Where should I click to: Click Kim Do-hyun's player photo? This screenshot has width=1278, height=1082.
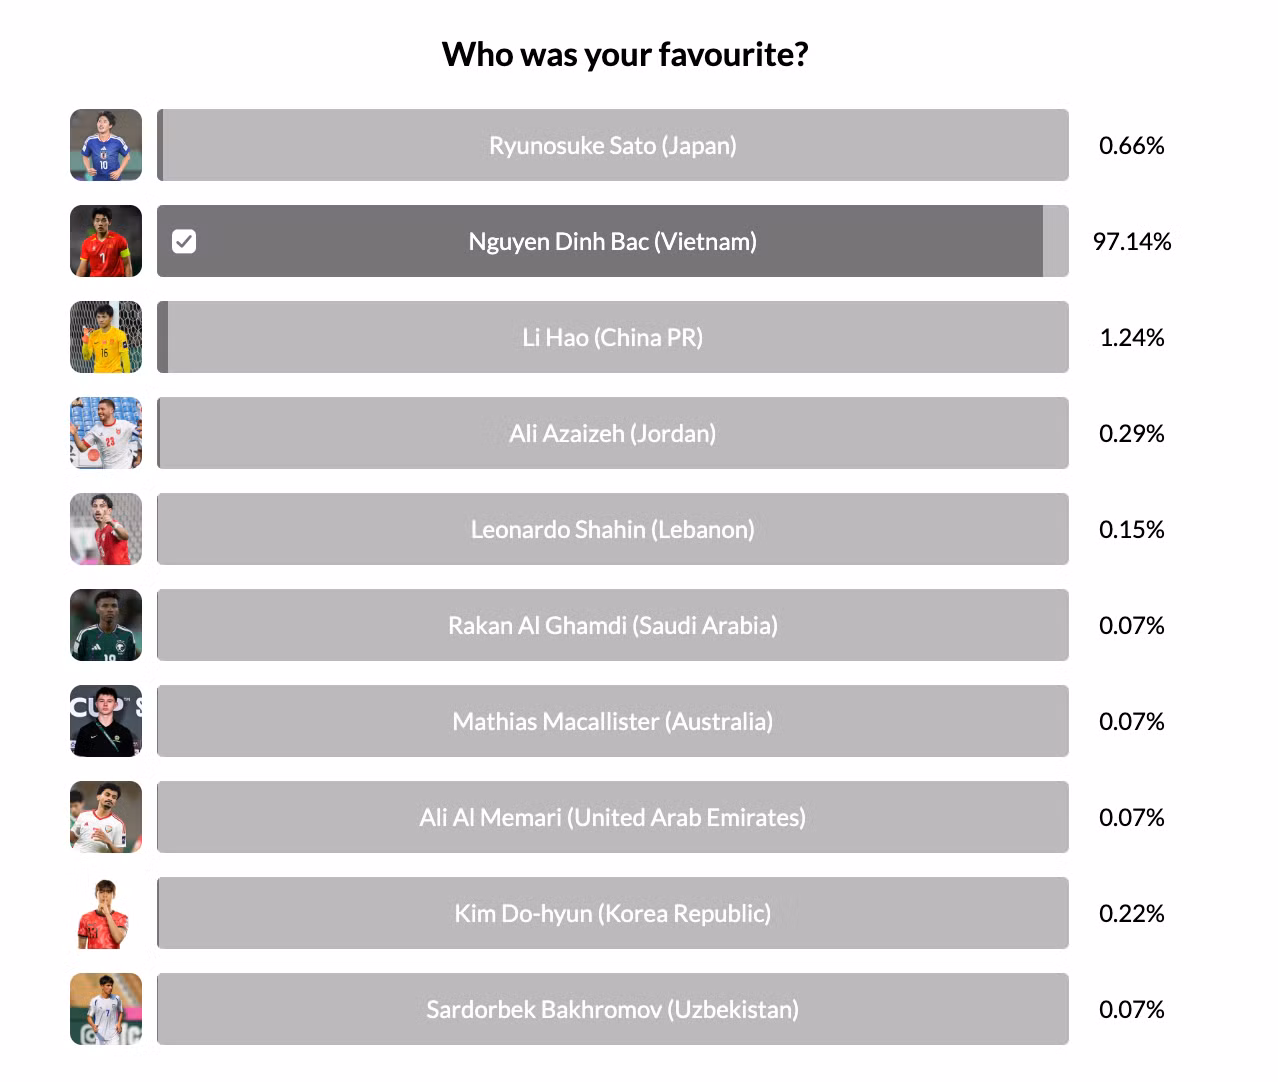106,913
